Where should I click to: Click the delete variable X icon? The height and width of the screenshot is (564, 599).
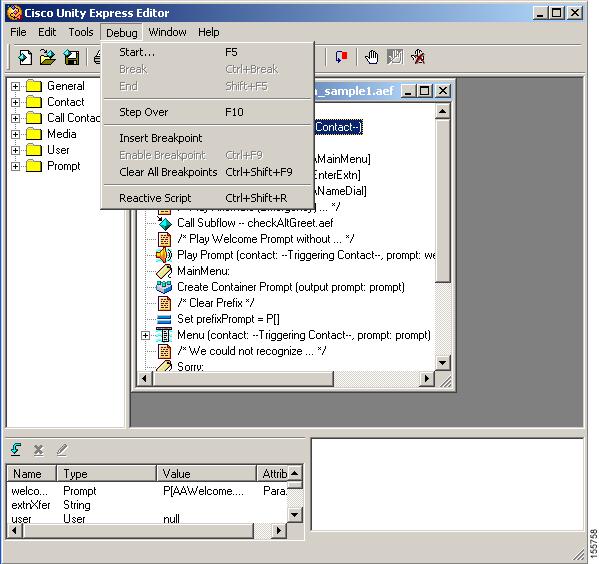coord(39,450)
